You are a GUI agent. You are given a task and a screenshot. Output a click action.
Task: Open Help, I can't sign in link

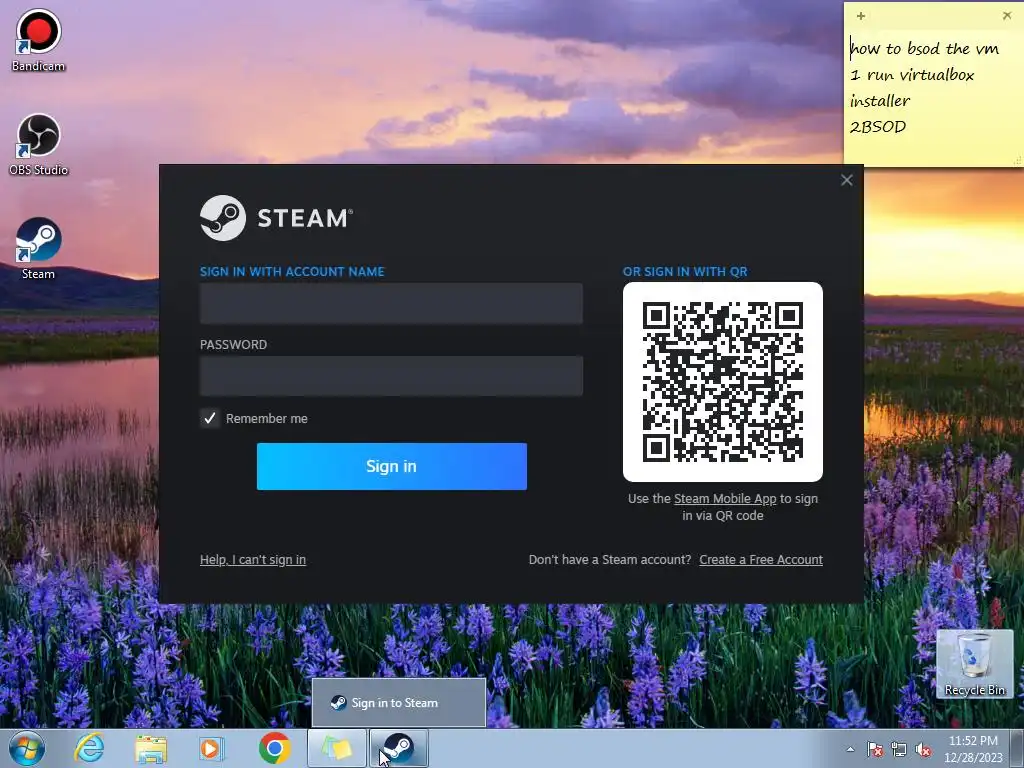[253, 560]
